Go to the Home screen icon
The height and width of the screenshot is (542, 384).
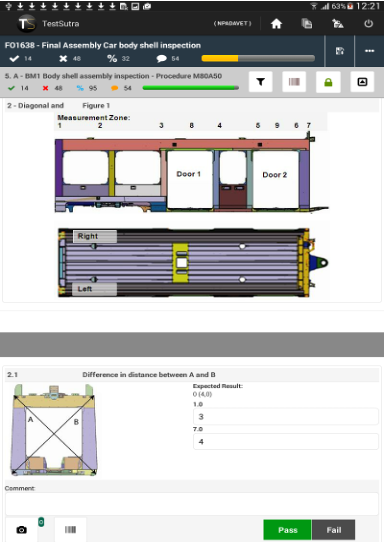[x=276, y=24]
